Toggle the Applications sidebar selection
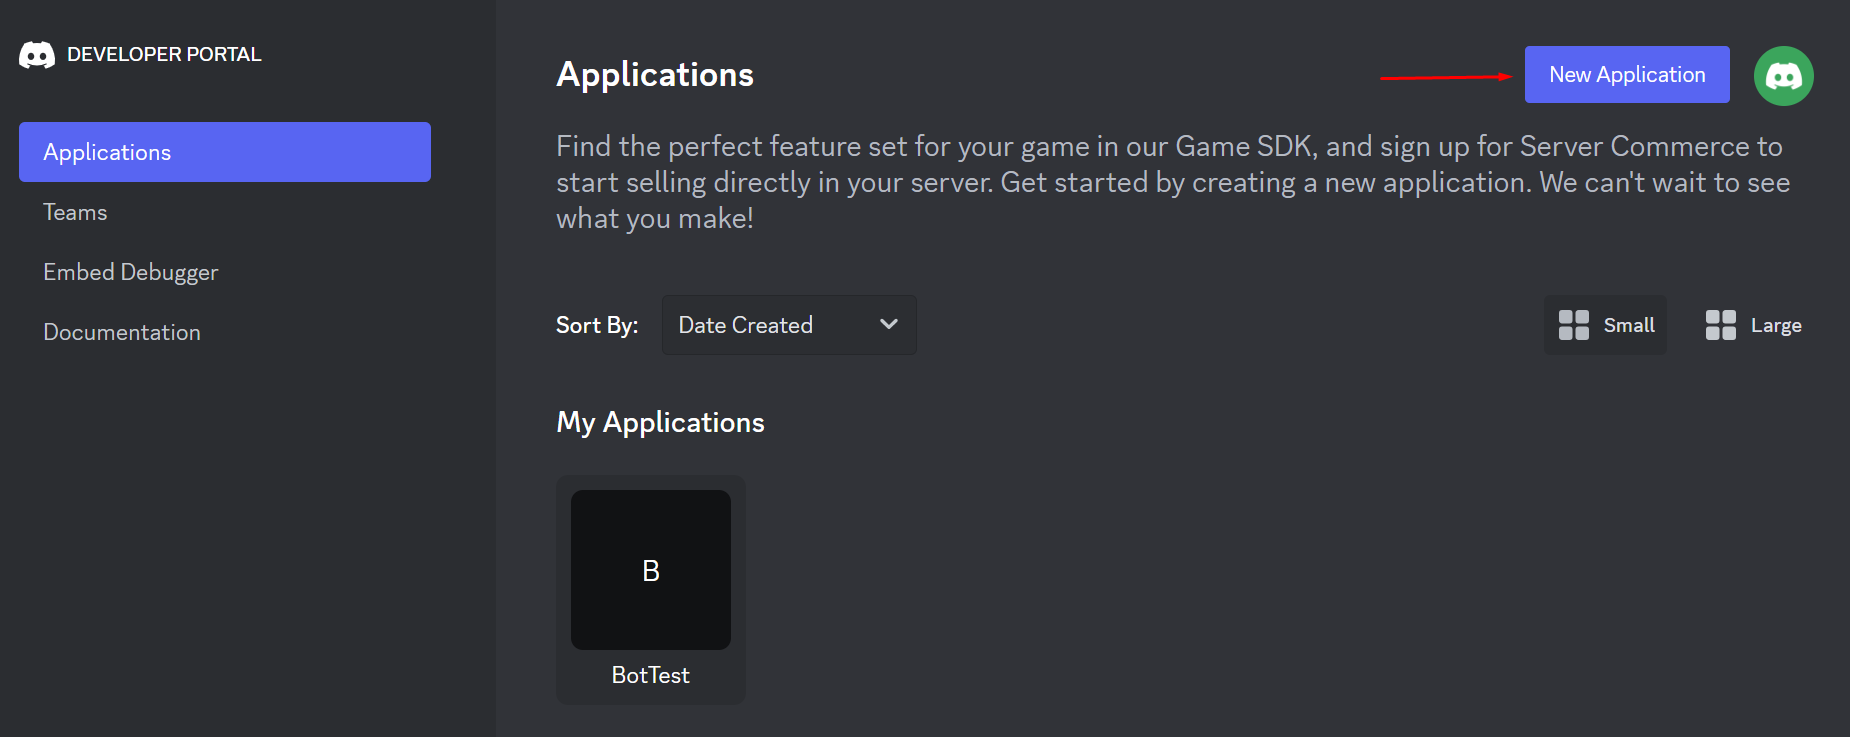The width and height of the screenshot is (1850, 737). (x=224, y=152)
